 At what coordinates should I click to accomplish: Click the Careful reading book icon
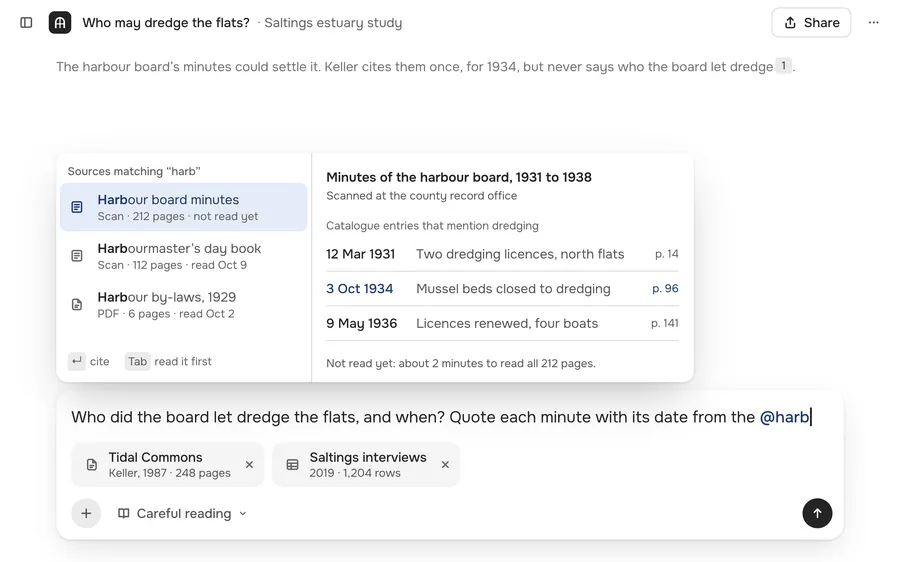pyautogui.click(x=123, y=513)
